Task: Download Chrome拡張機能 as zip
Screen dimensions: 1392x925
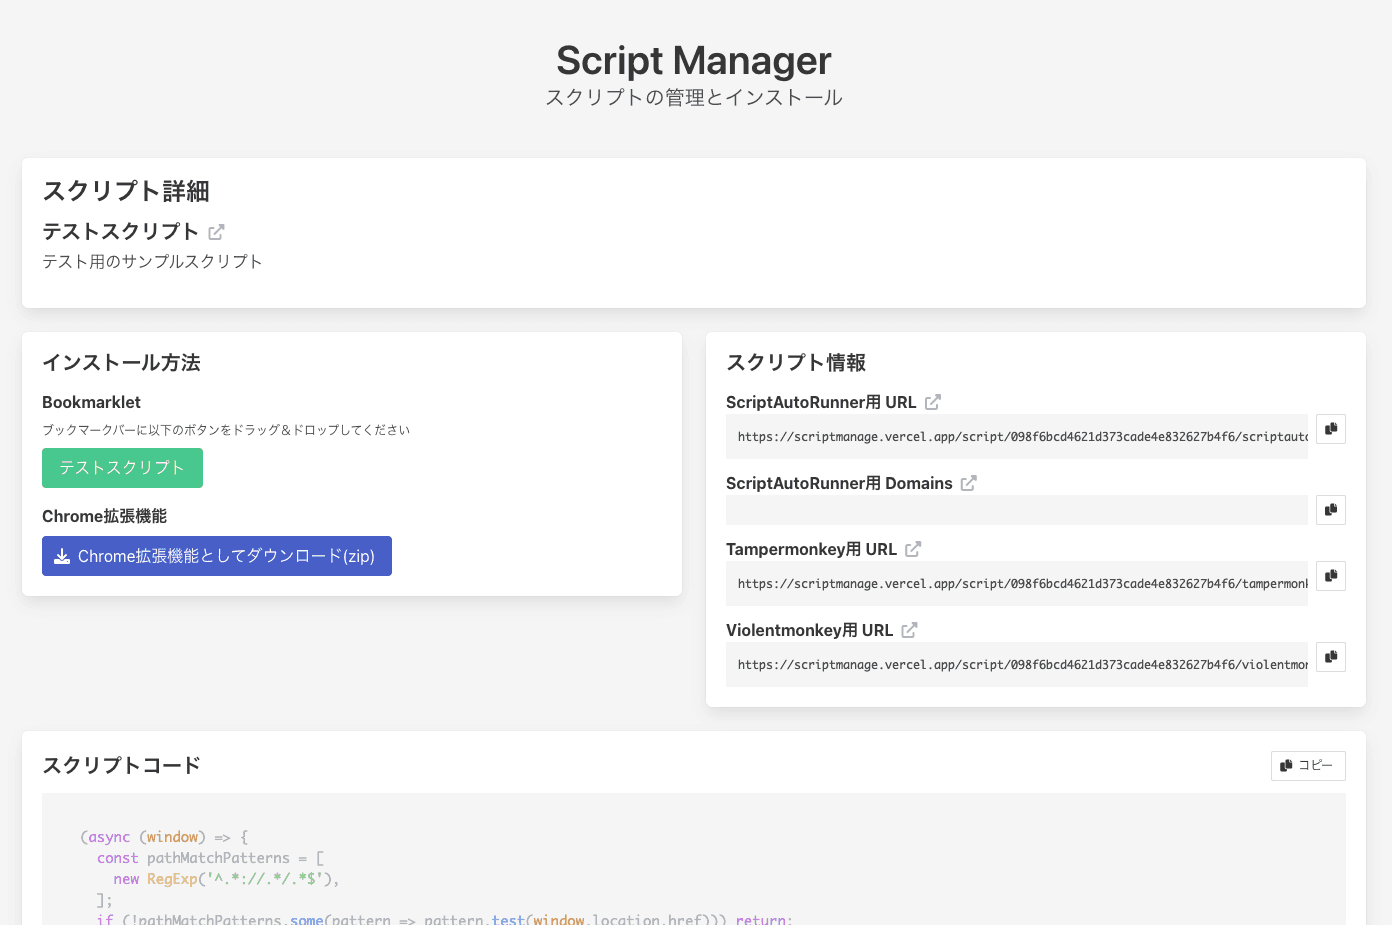Action: [x=217, y=556]
